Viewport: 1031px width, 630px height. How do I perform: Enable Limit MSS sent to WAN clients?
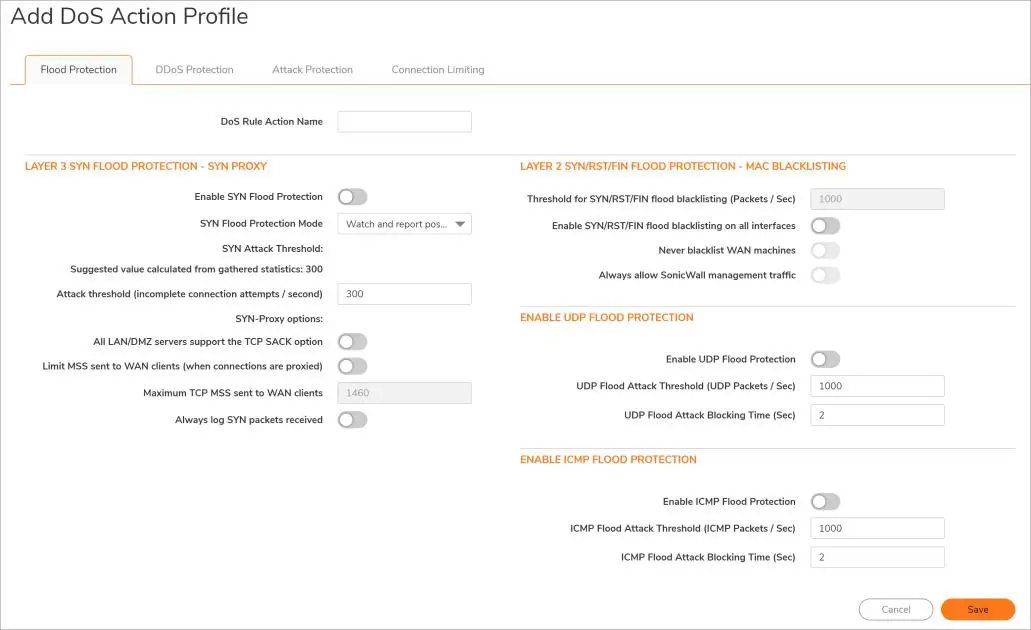353,366
